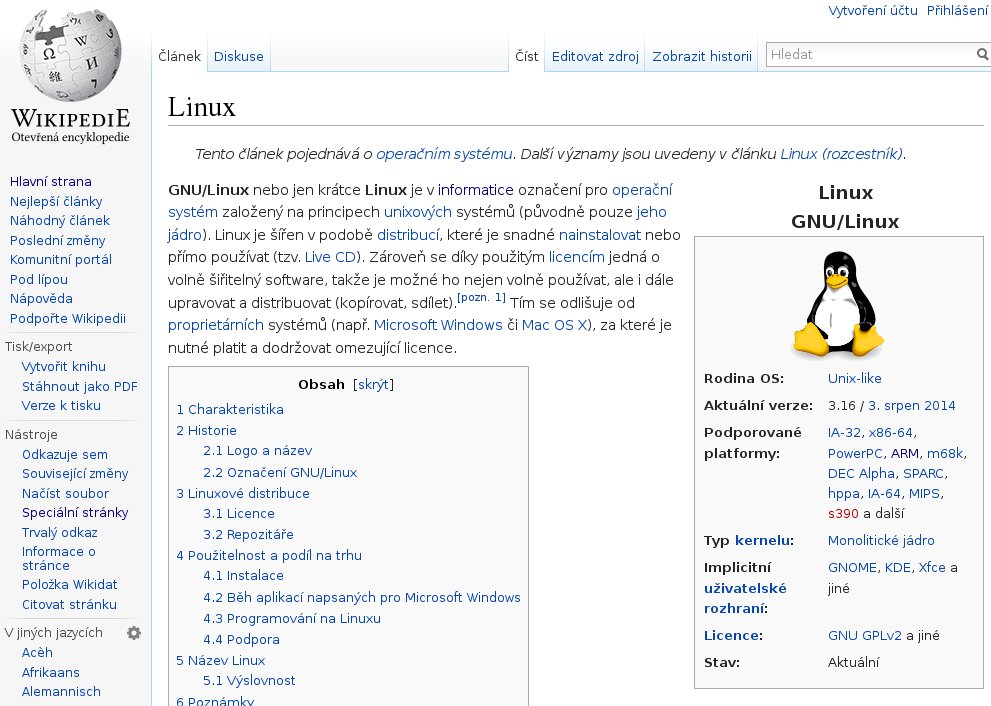Click Načíst soubor
The width and height of the screenshot is (991, 706).
pos(65,493)
